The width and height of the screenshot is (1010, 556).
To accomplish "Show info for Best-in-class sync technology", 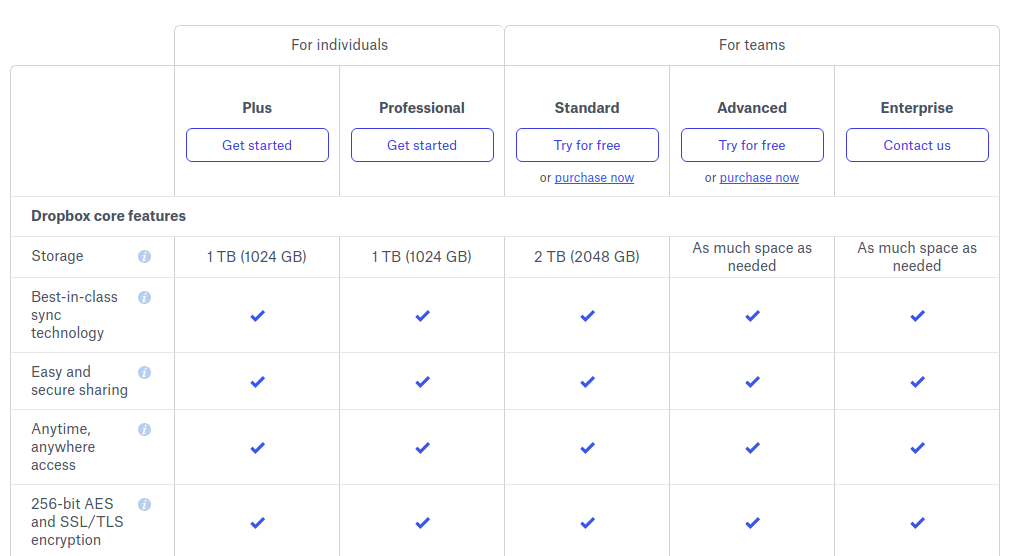I will [144, 298].
